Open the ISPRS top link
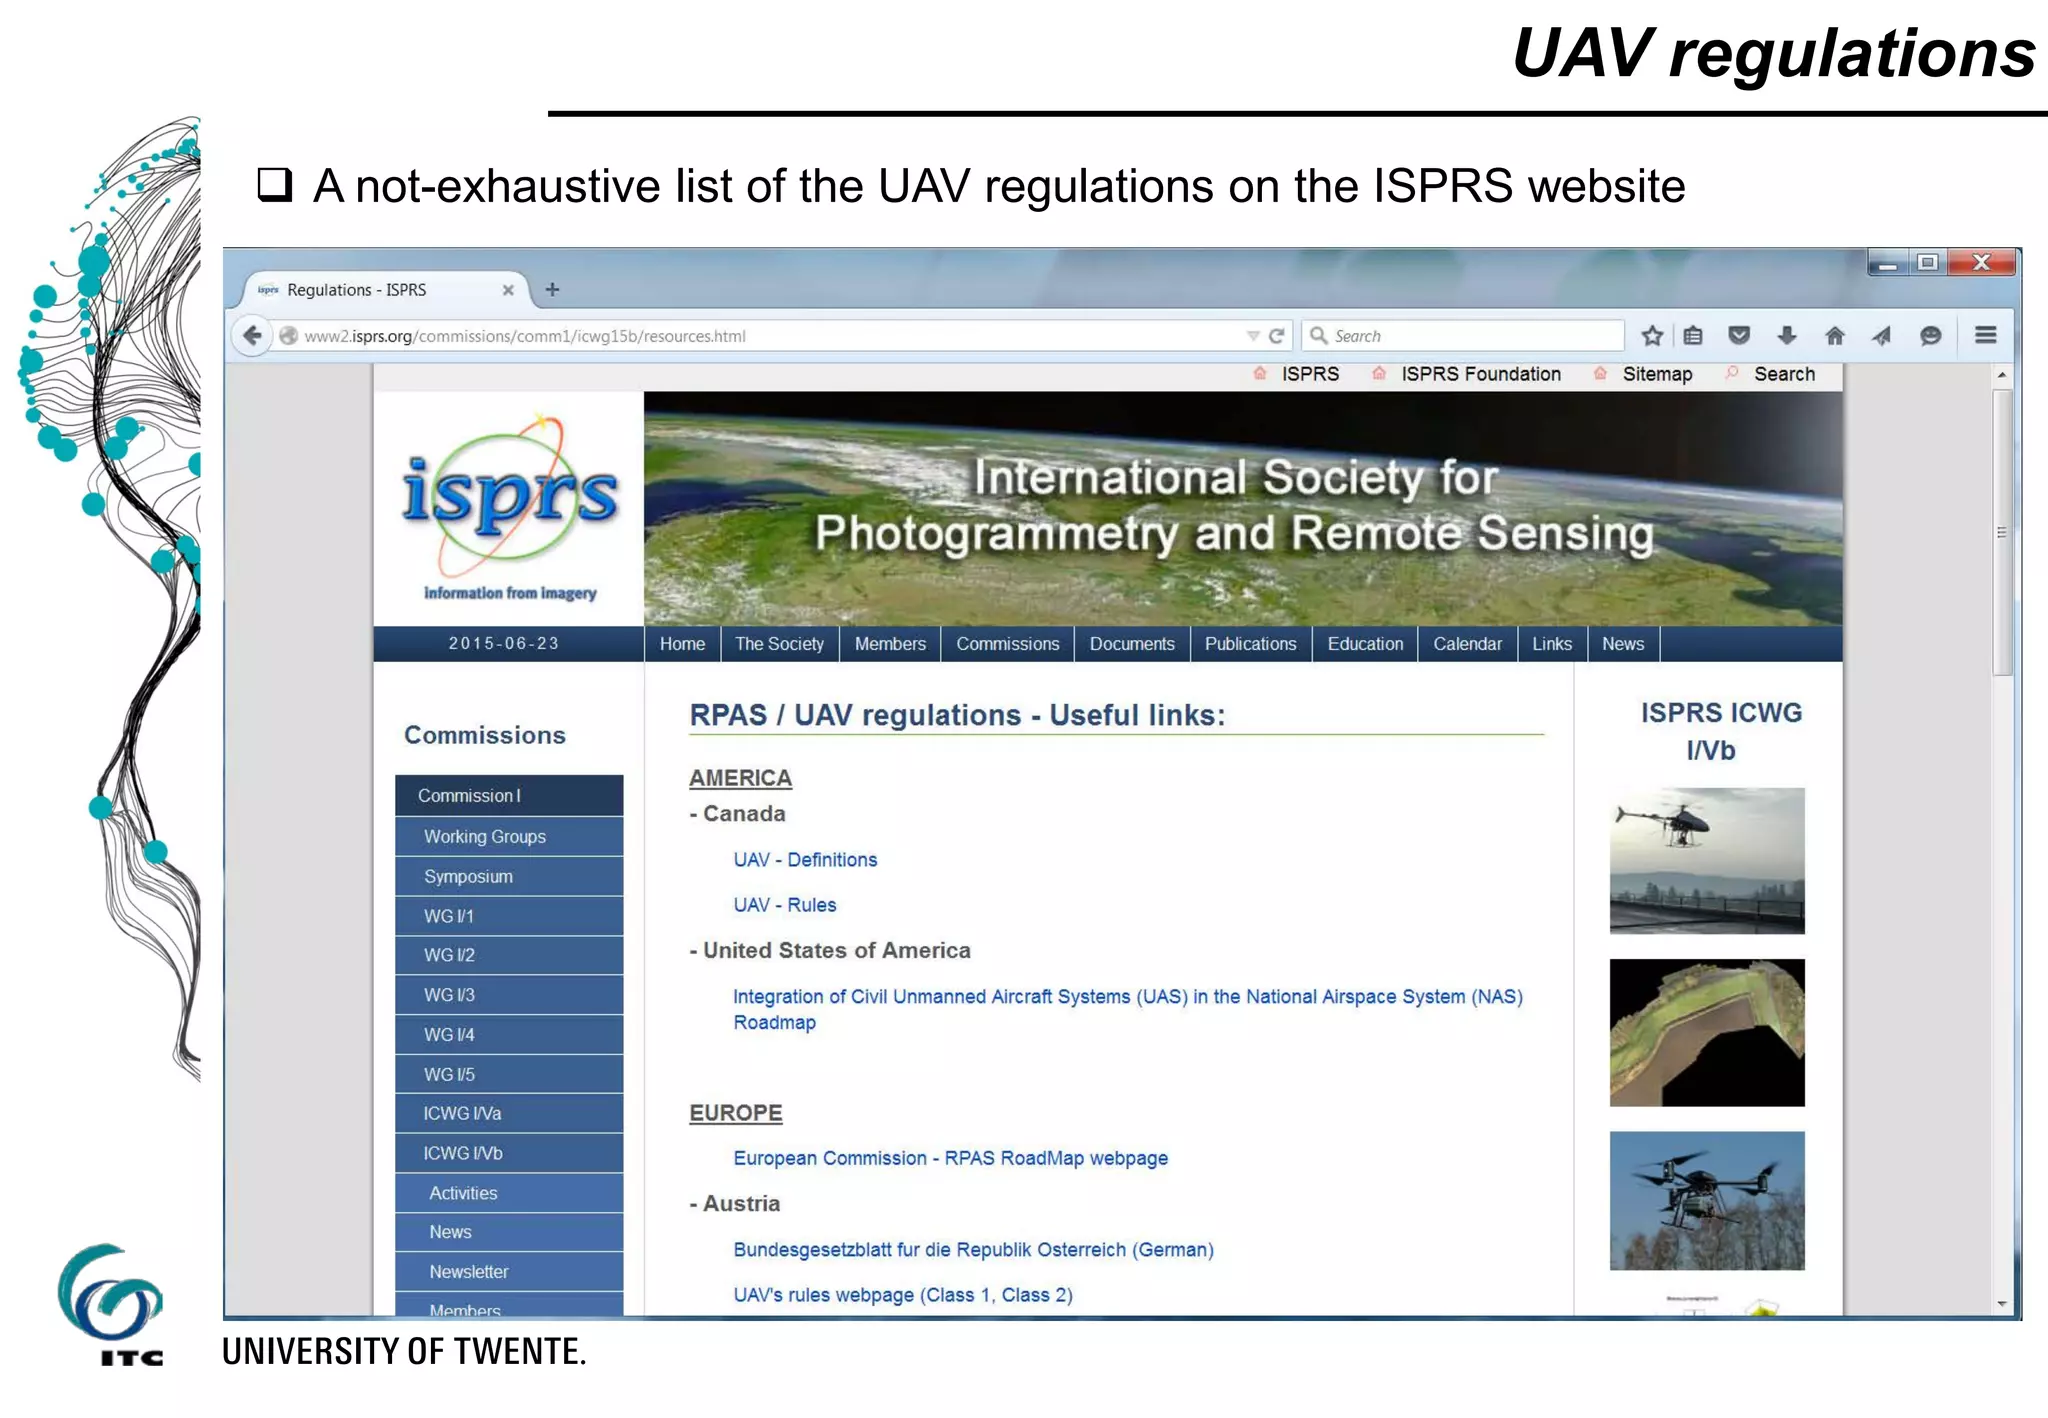2048x1418 pixels. pyautogui.click(x=1310, y=374)
